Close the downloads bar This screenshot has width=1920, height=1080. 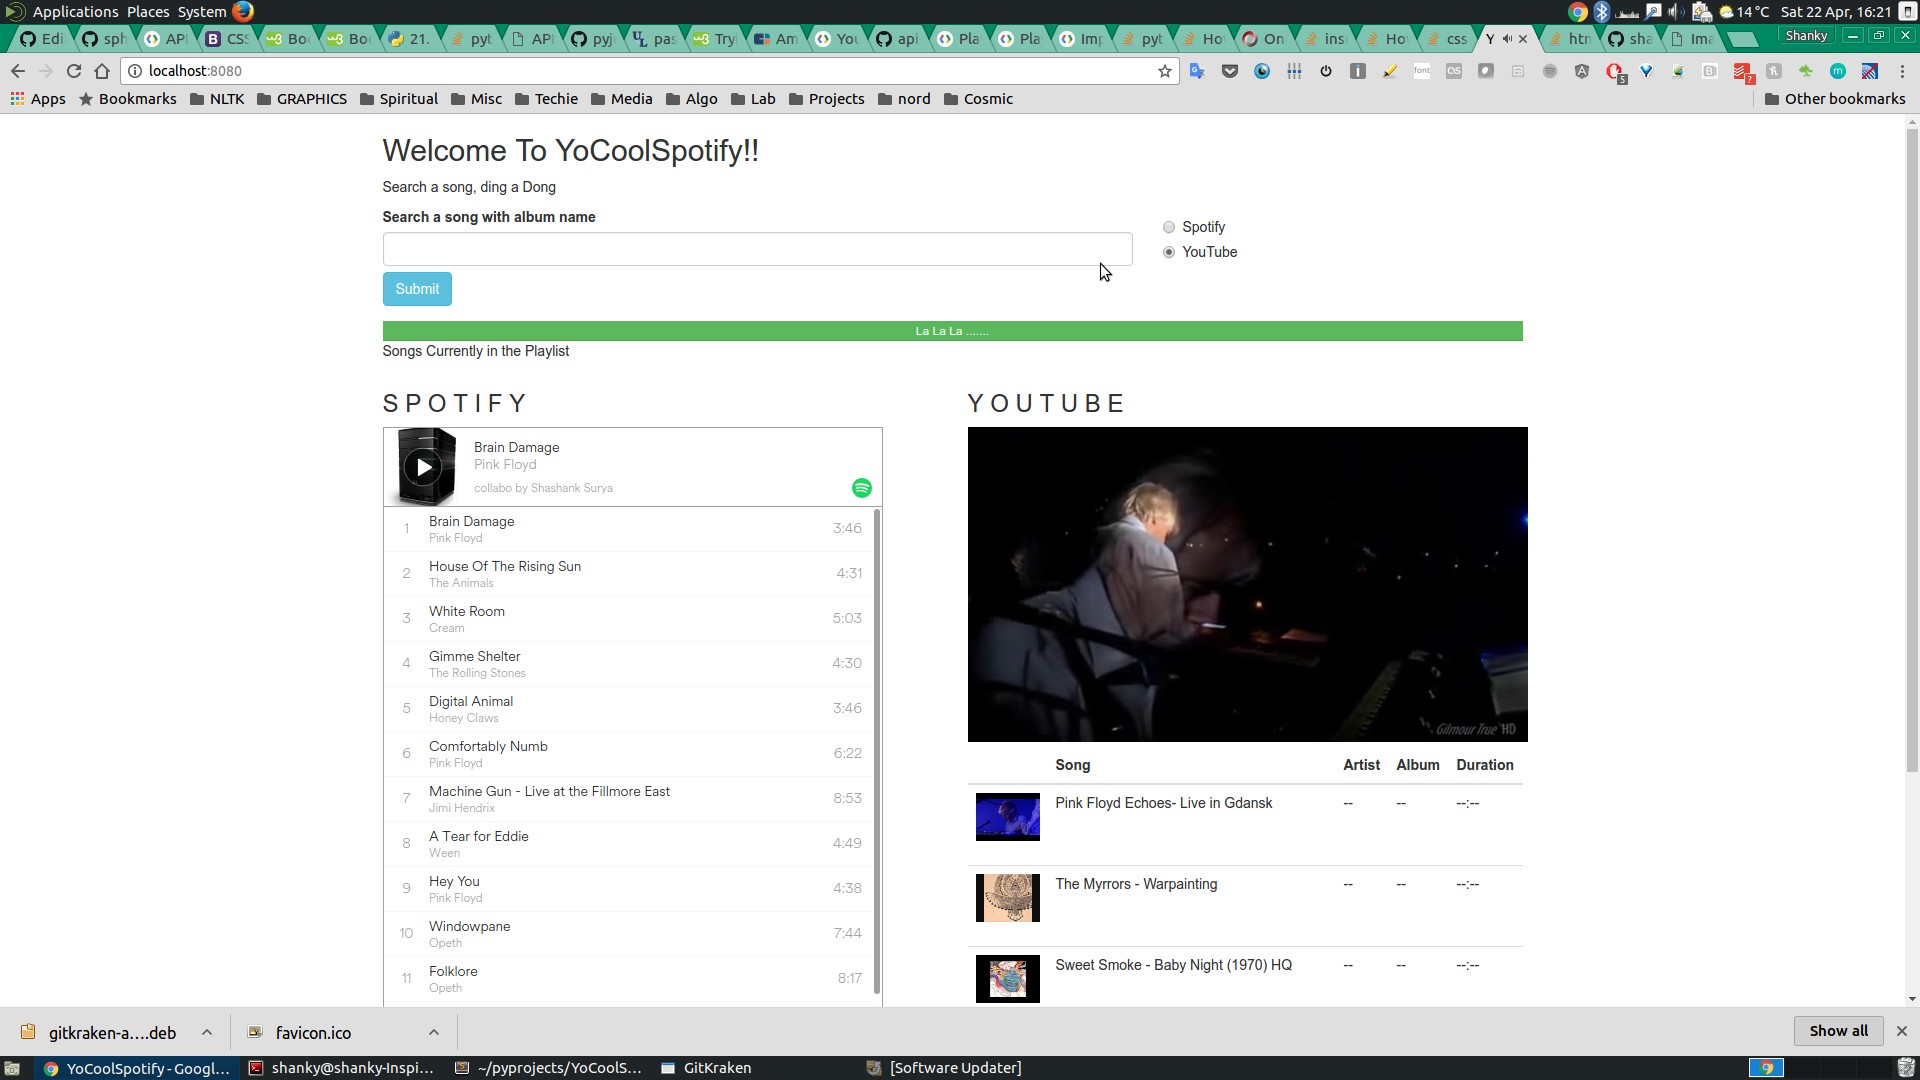tap(1902, 1031)
